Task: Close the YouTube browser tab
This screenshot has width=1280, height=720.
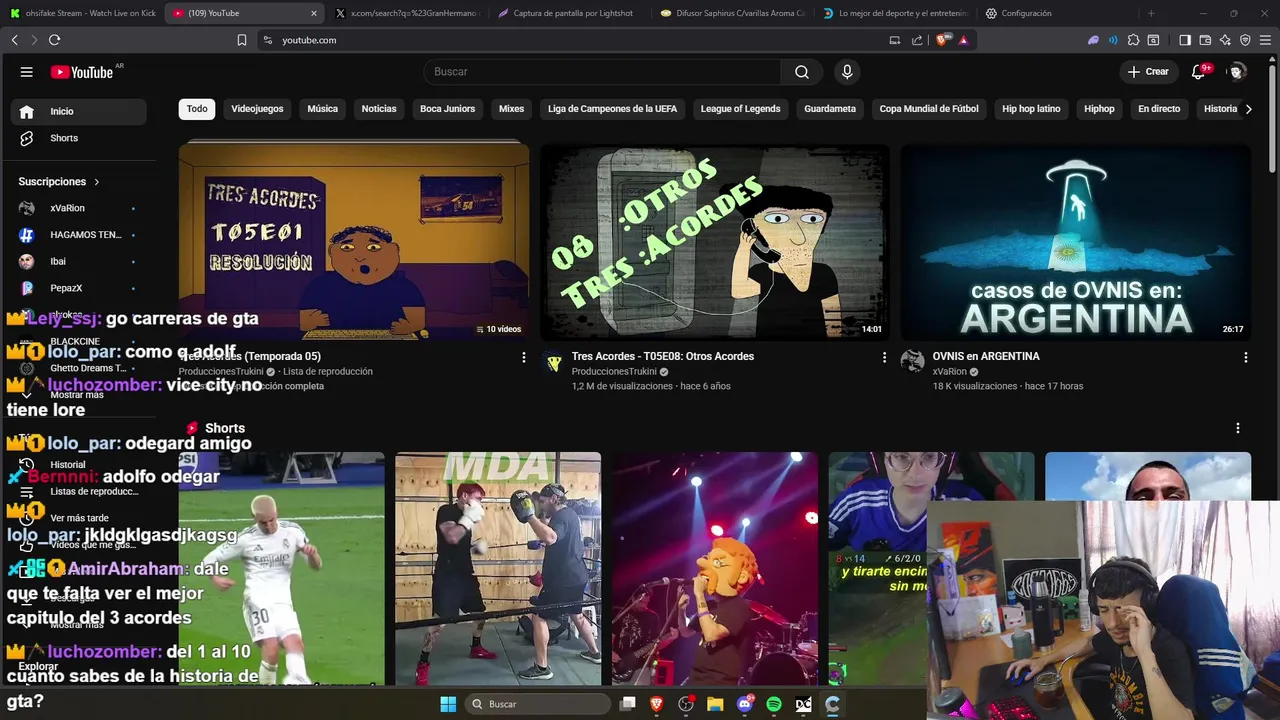Action: pos(314,13)
